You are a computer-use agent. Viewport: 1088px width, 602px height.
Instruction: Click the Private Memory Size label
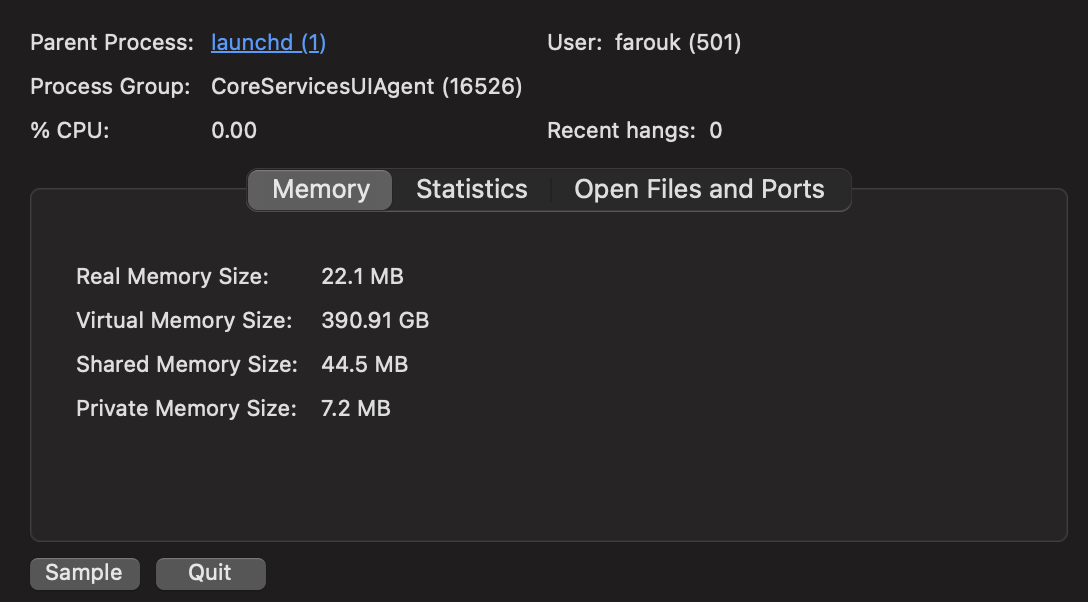(x=186, y=408)
